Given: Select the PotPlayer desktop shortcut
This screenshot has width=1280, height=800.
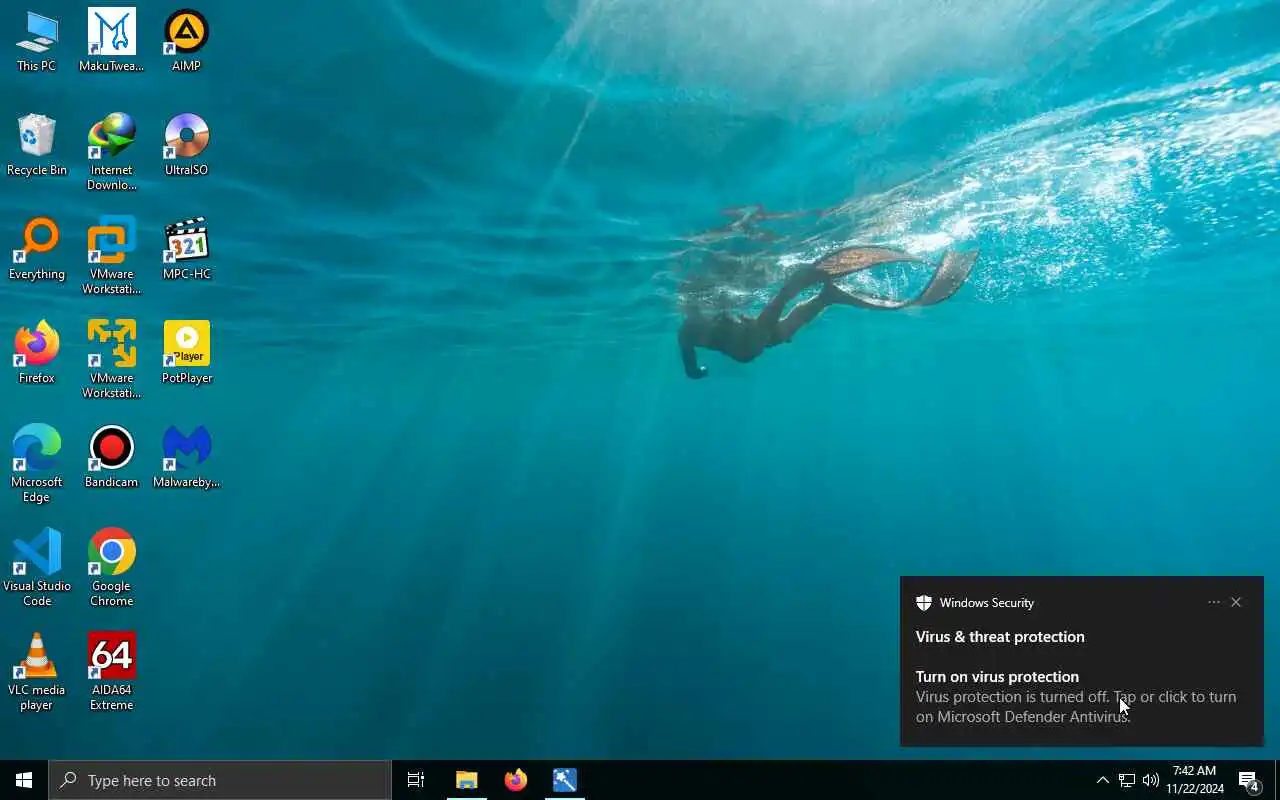Looking at the screenshot, I should 186,353.
